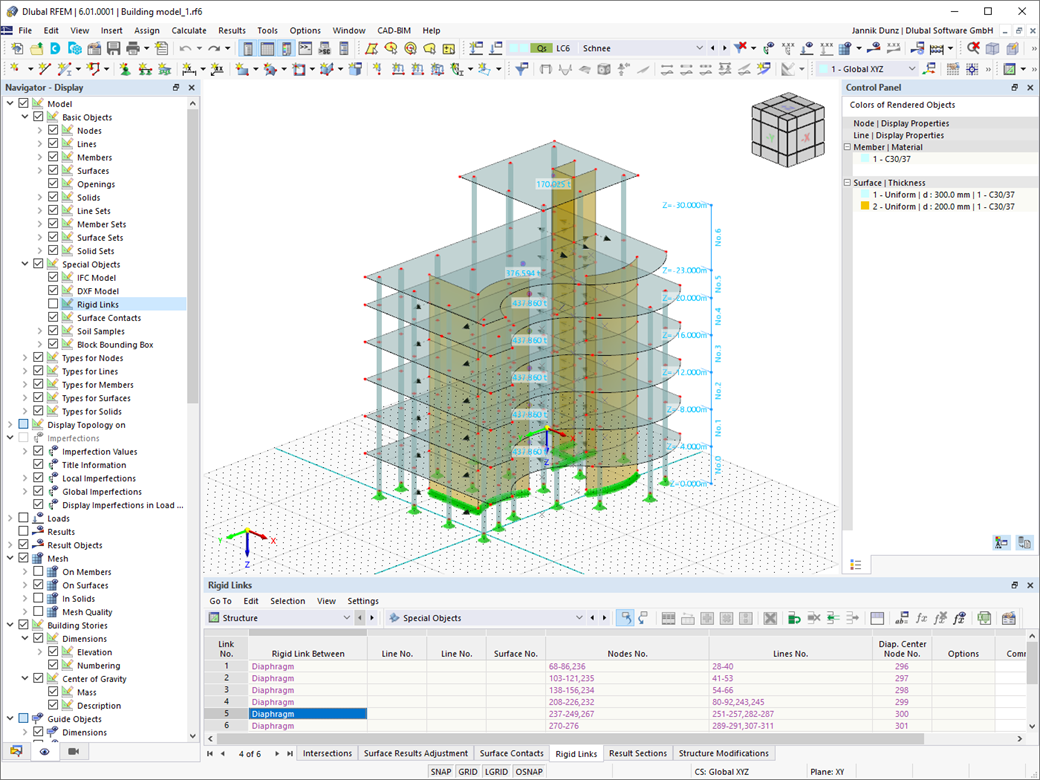
Task: Go to next table page arrow
Action: tap(277, 753)
